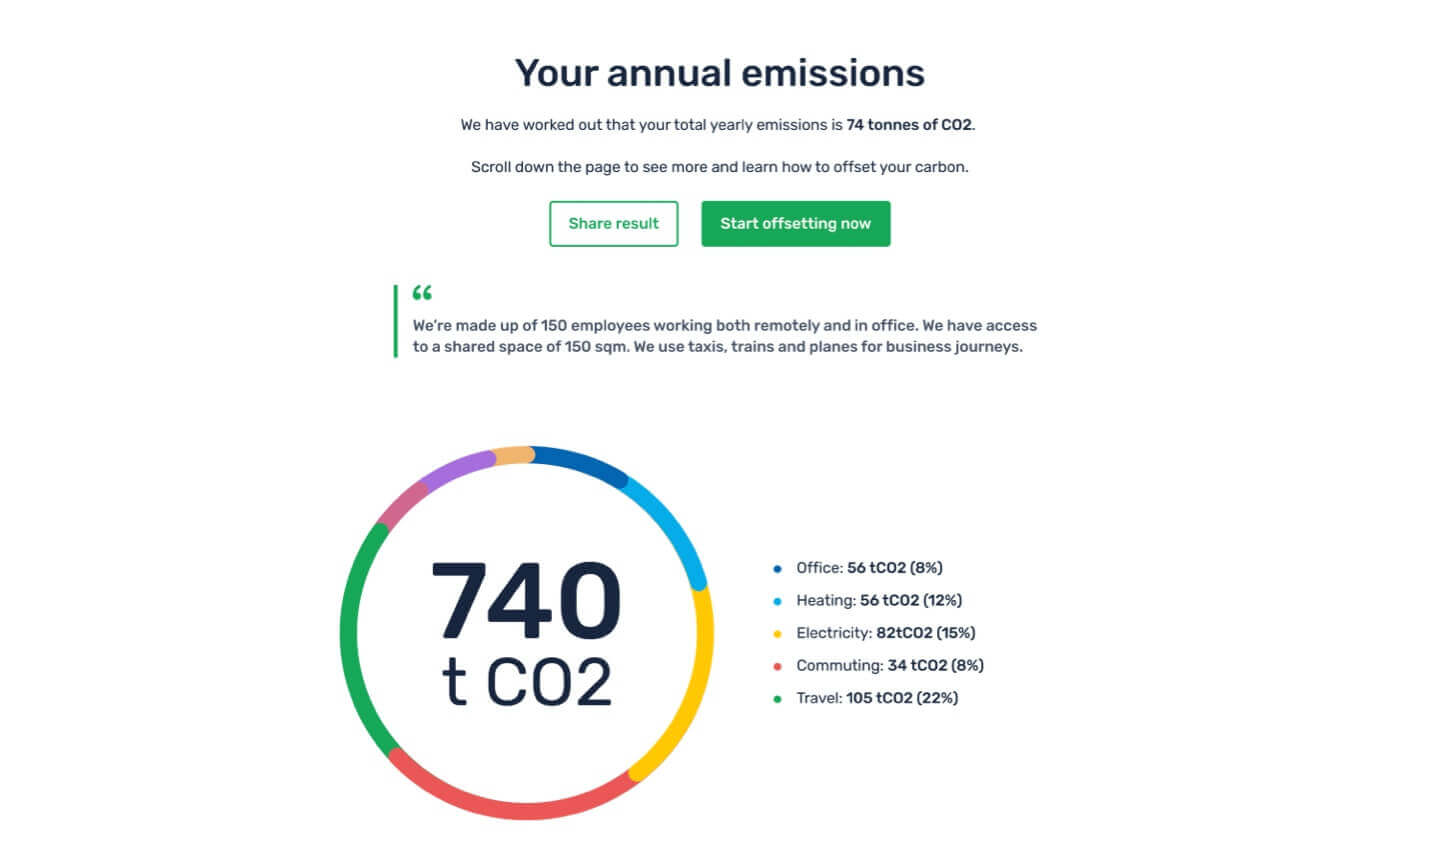Select the Office 56 tCO2 legend entry
The height and width of the screenshot is (856, 1440).
(x=869, y=568)
